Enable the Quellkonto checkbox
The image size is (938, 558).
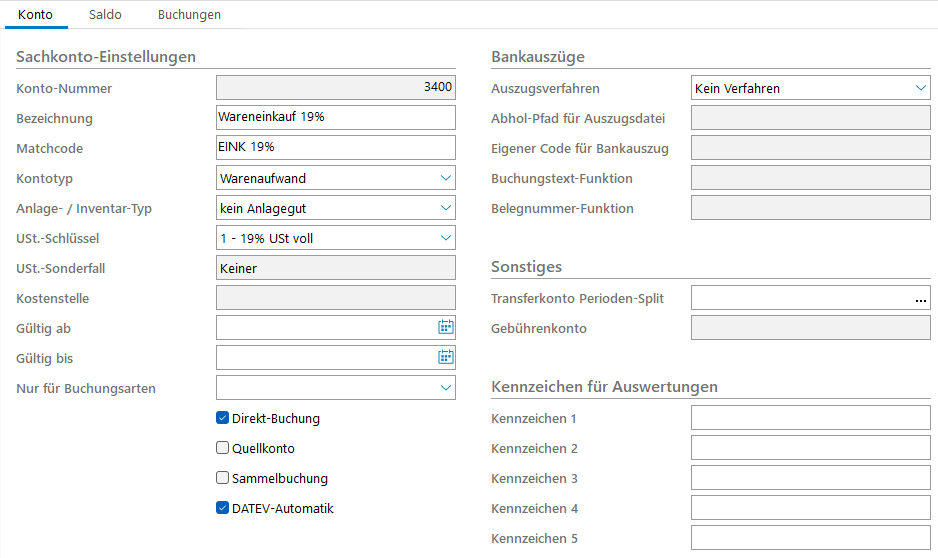(223, 449)
